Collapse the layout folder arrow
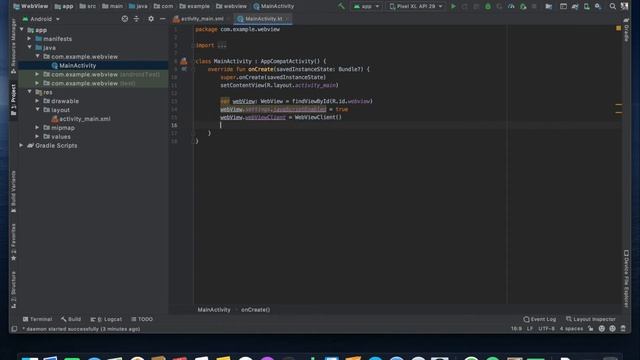This screenshot has height=360, width=640. pyautogui.click(x=37, y=110)
